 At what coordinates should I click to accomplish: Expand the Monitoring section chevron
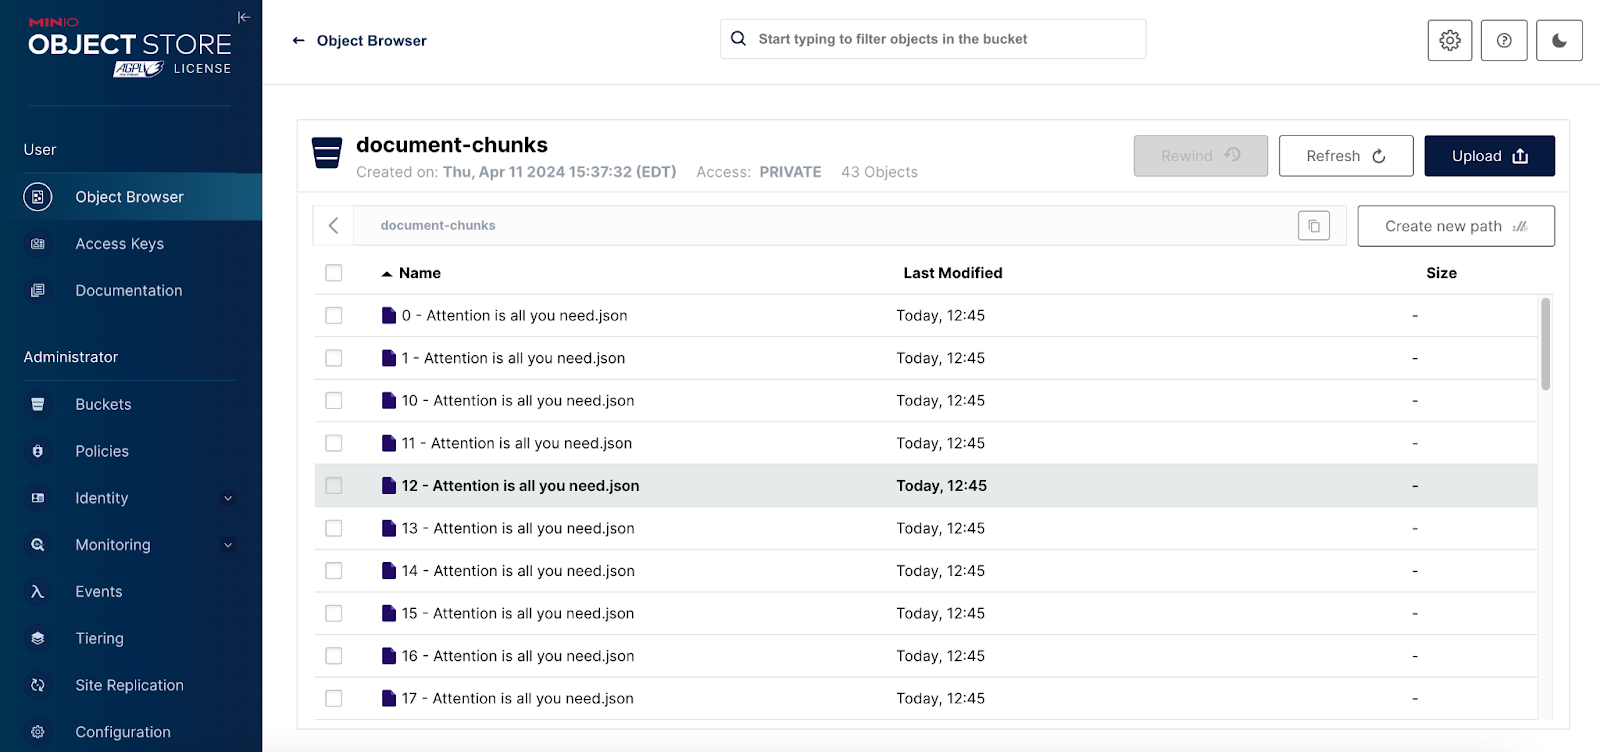(228, 545)
